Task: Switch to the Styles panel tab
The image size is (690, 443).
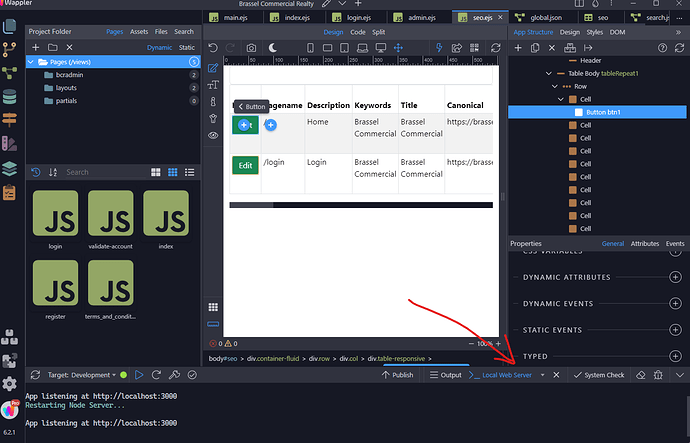Action: pos(595,32)
